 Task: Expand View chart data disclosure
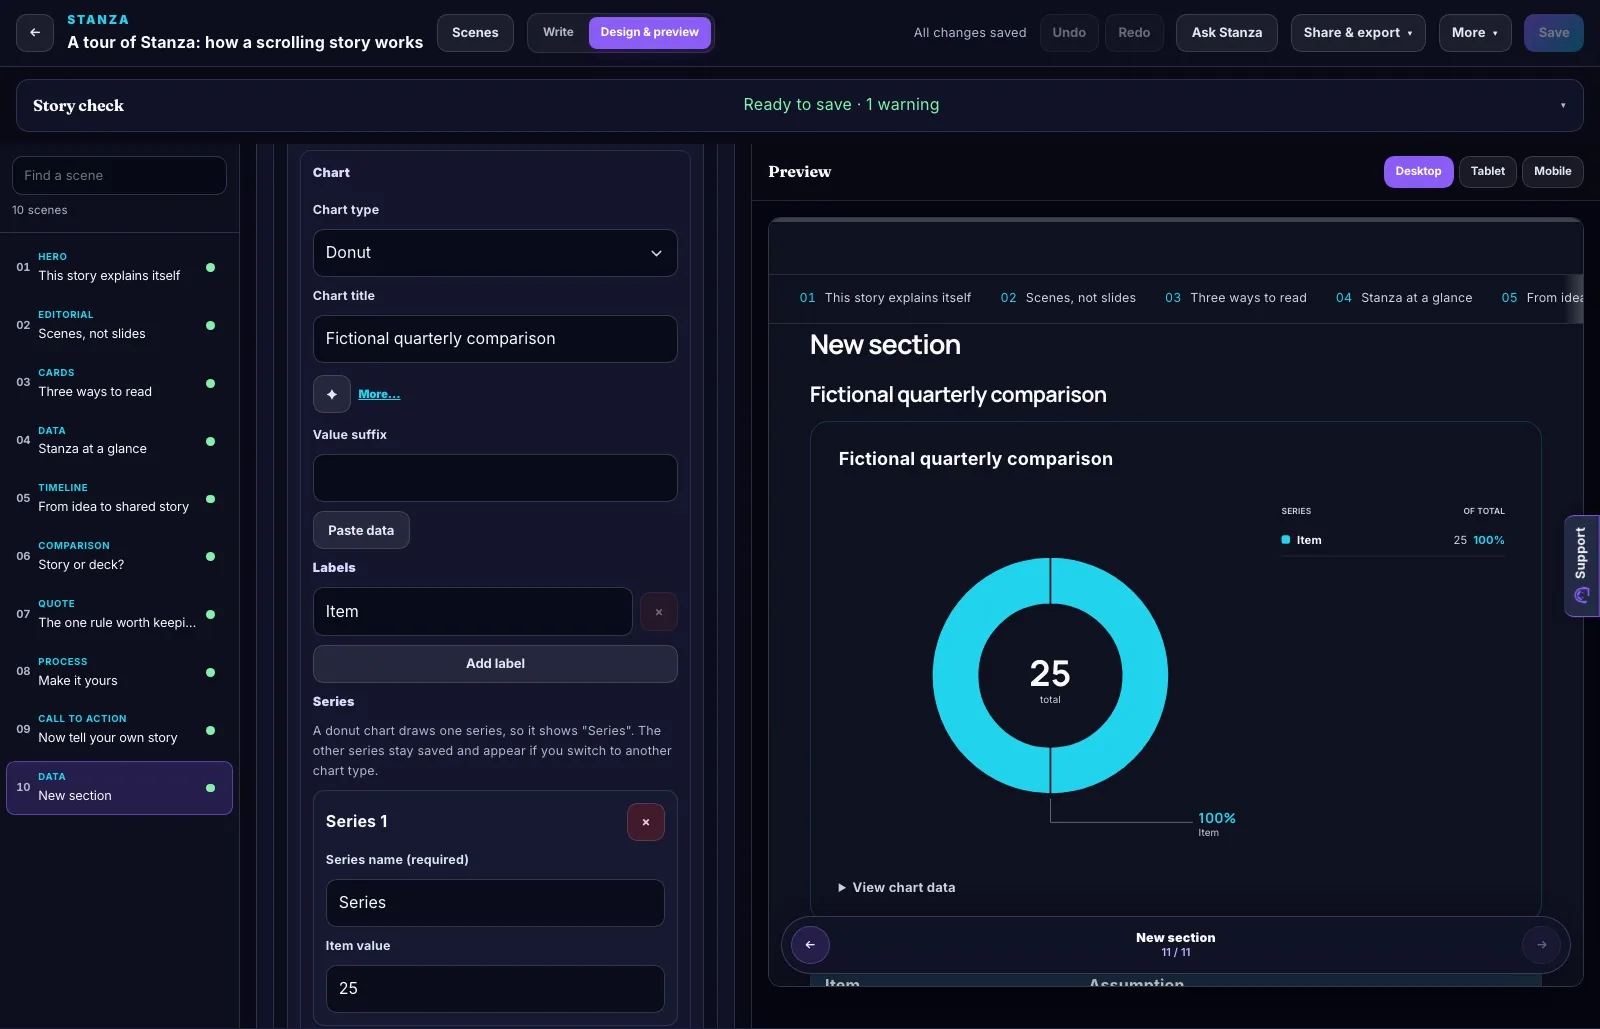click(x=896, y=888)
